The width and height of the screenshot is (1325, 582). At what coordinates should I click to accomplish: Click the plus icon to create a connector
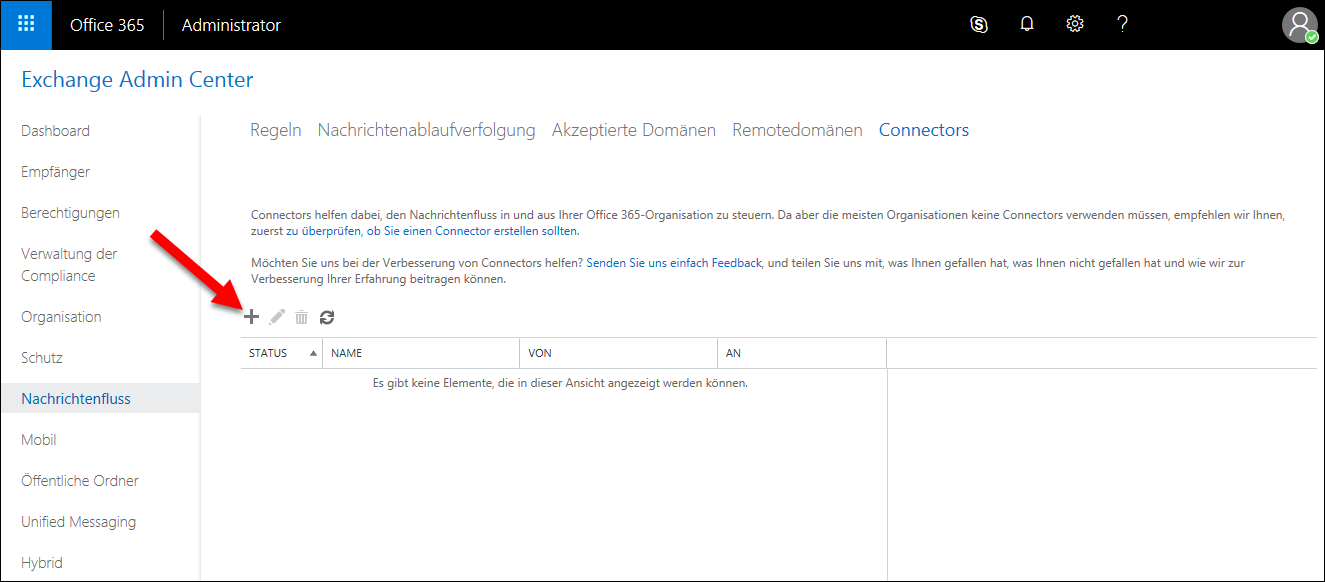[251, 316]
